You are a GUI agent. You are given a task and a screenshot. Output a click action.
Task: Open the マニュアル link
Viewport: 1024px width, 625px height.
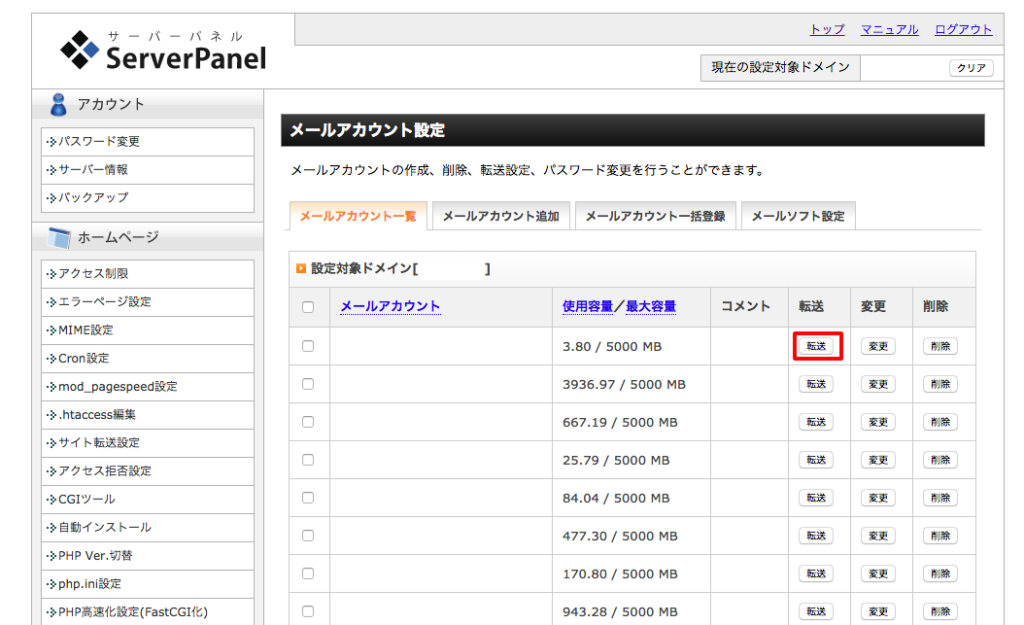pos(889,29)
